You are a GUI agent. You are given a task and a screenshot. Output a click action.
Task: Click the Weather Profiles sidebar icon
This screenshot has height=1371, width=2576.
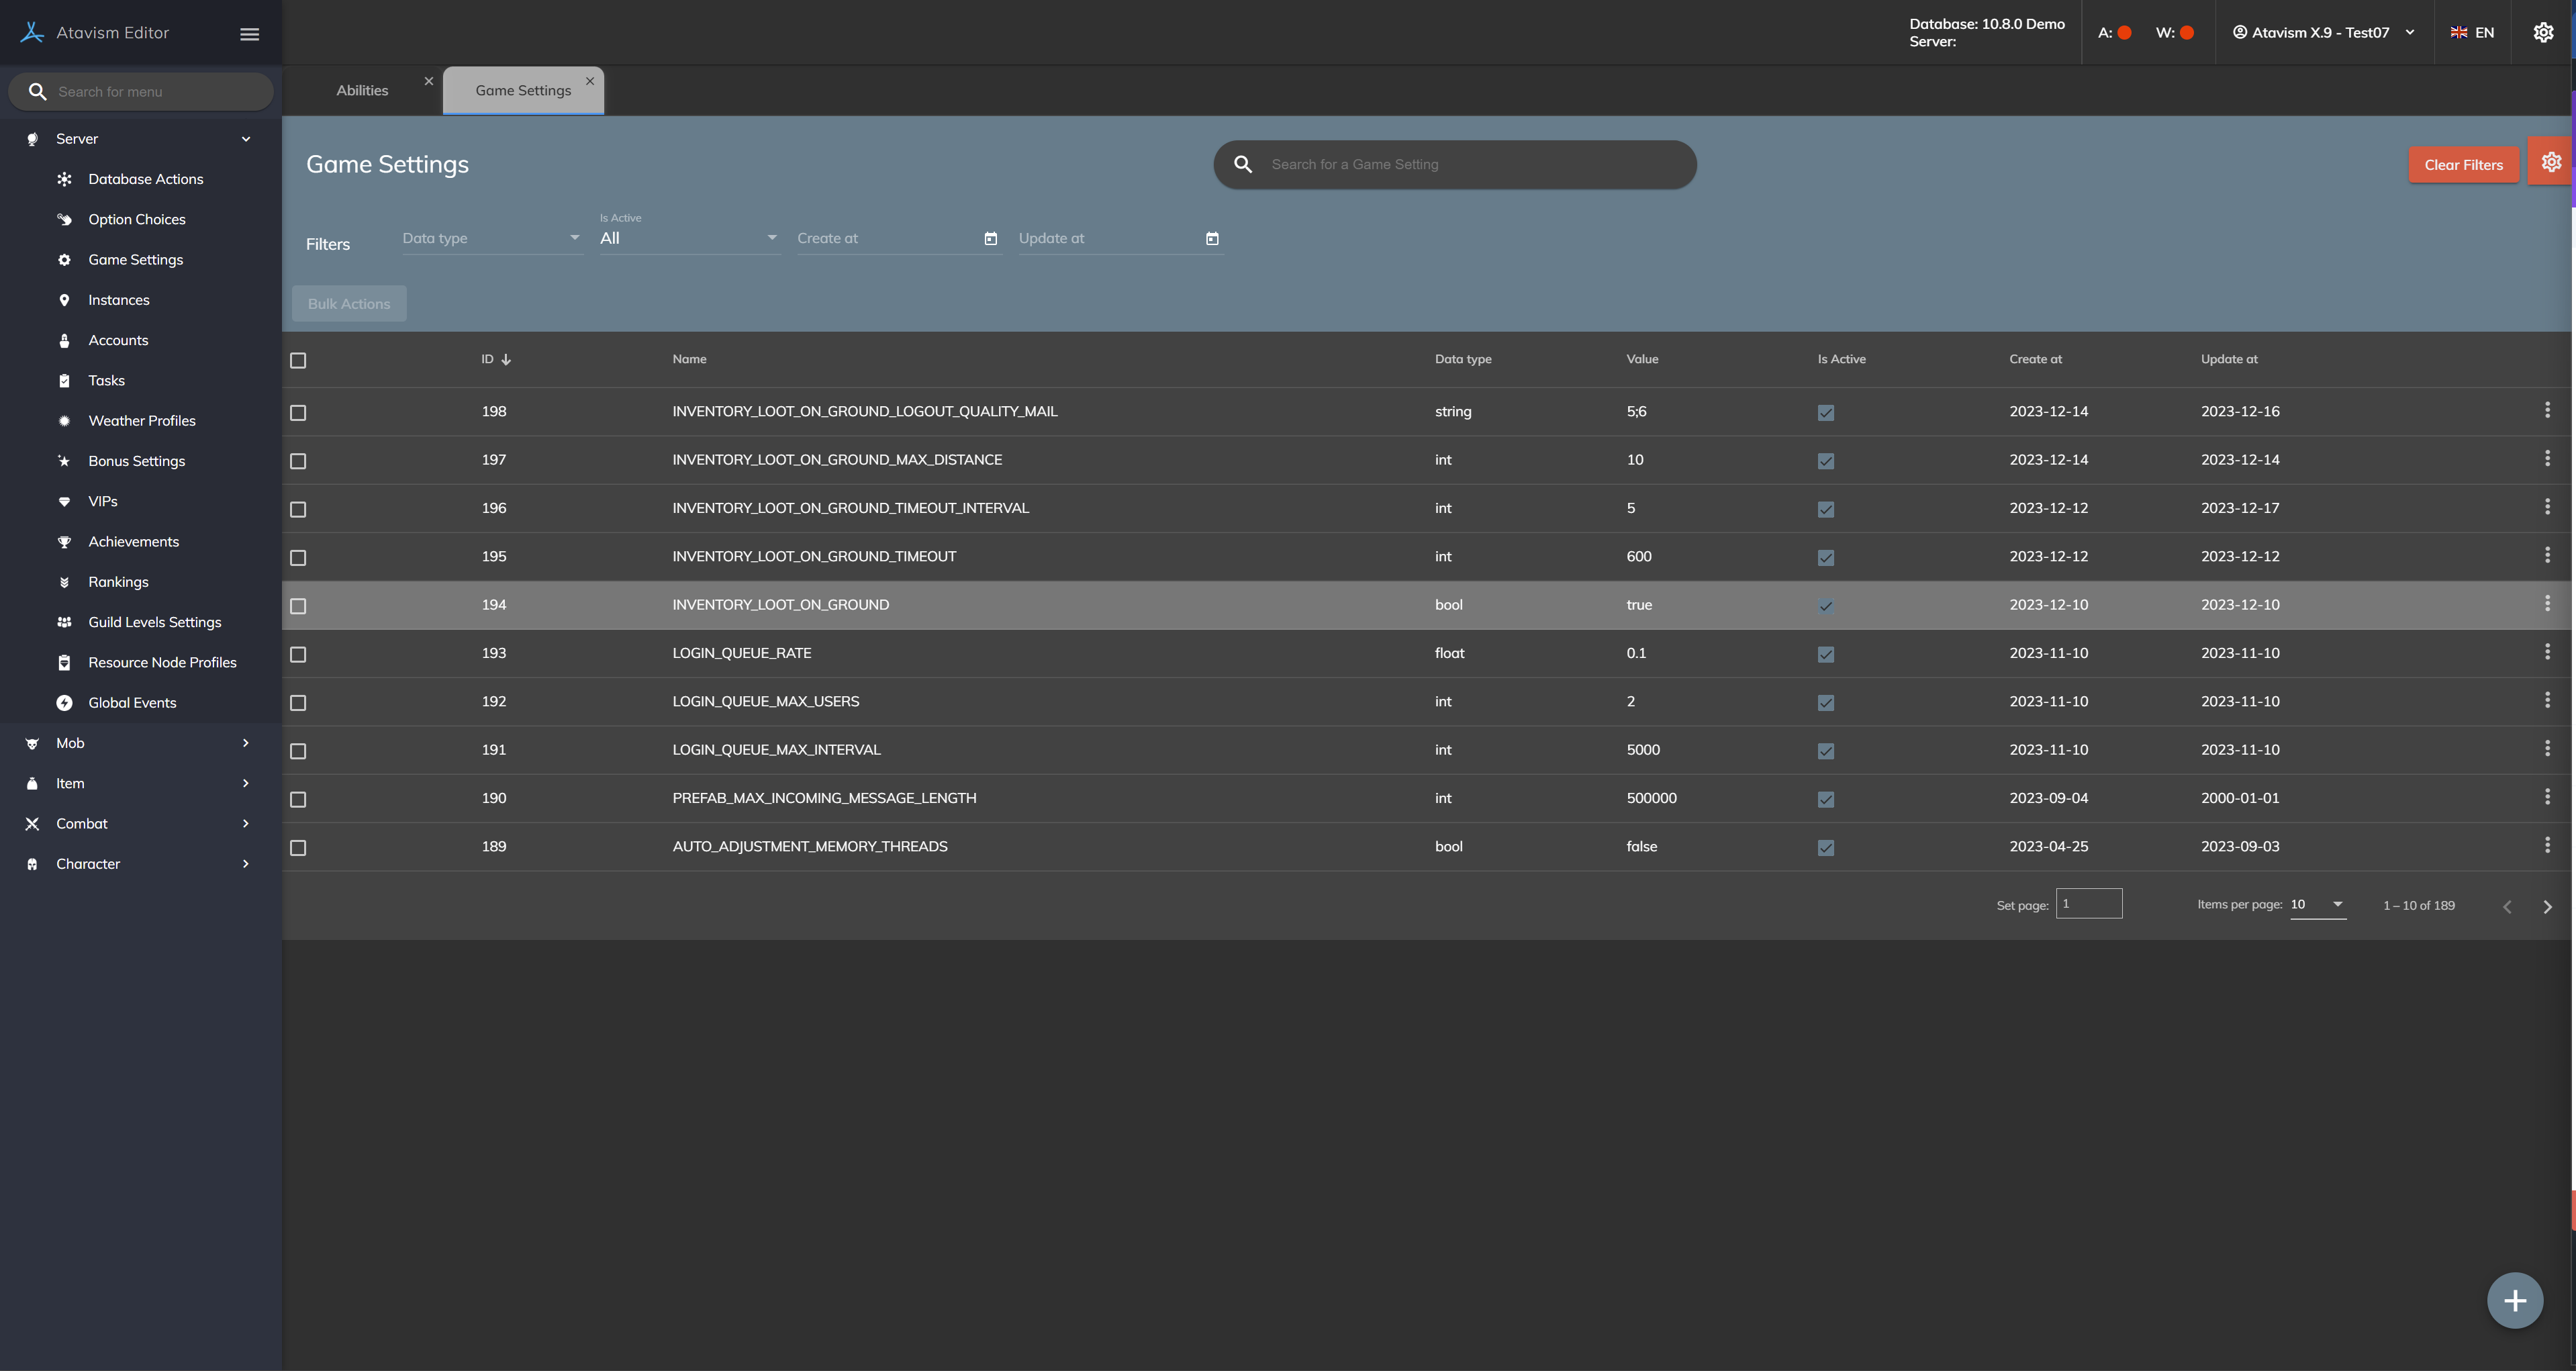tap(65, 421)
